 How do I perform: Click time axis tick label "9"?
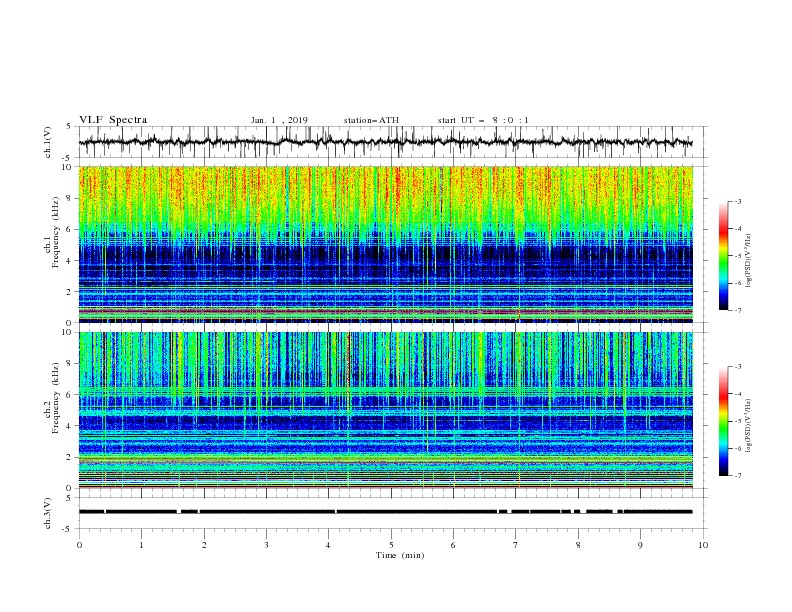click(640, 545)
